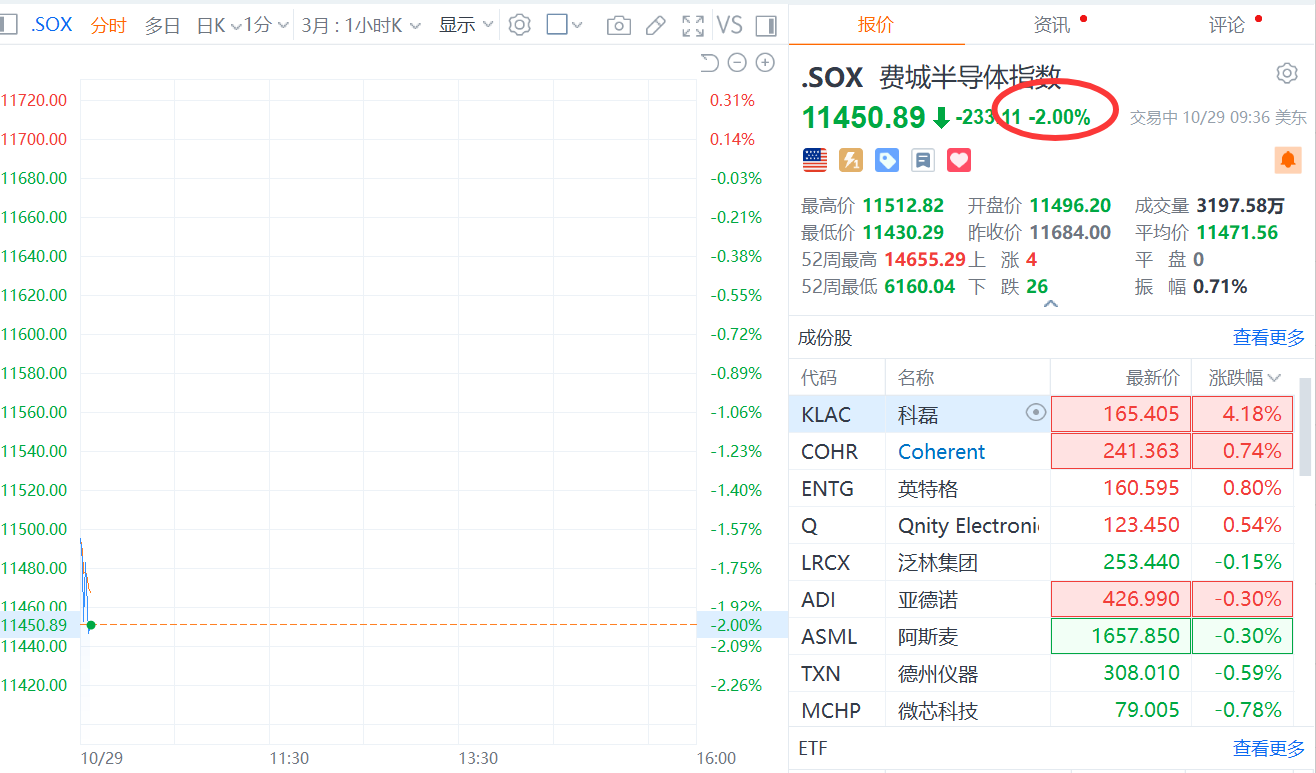The image size is (1316, 773).
Task: Click 查看更多 next to ETF
Action: 1269,748
